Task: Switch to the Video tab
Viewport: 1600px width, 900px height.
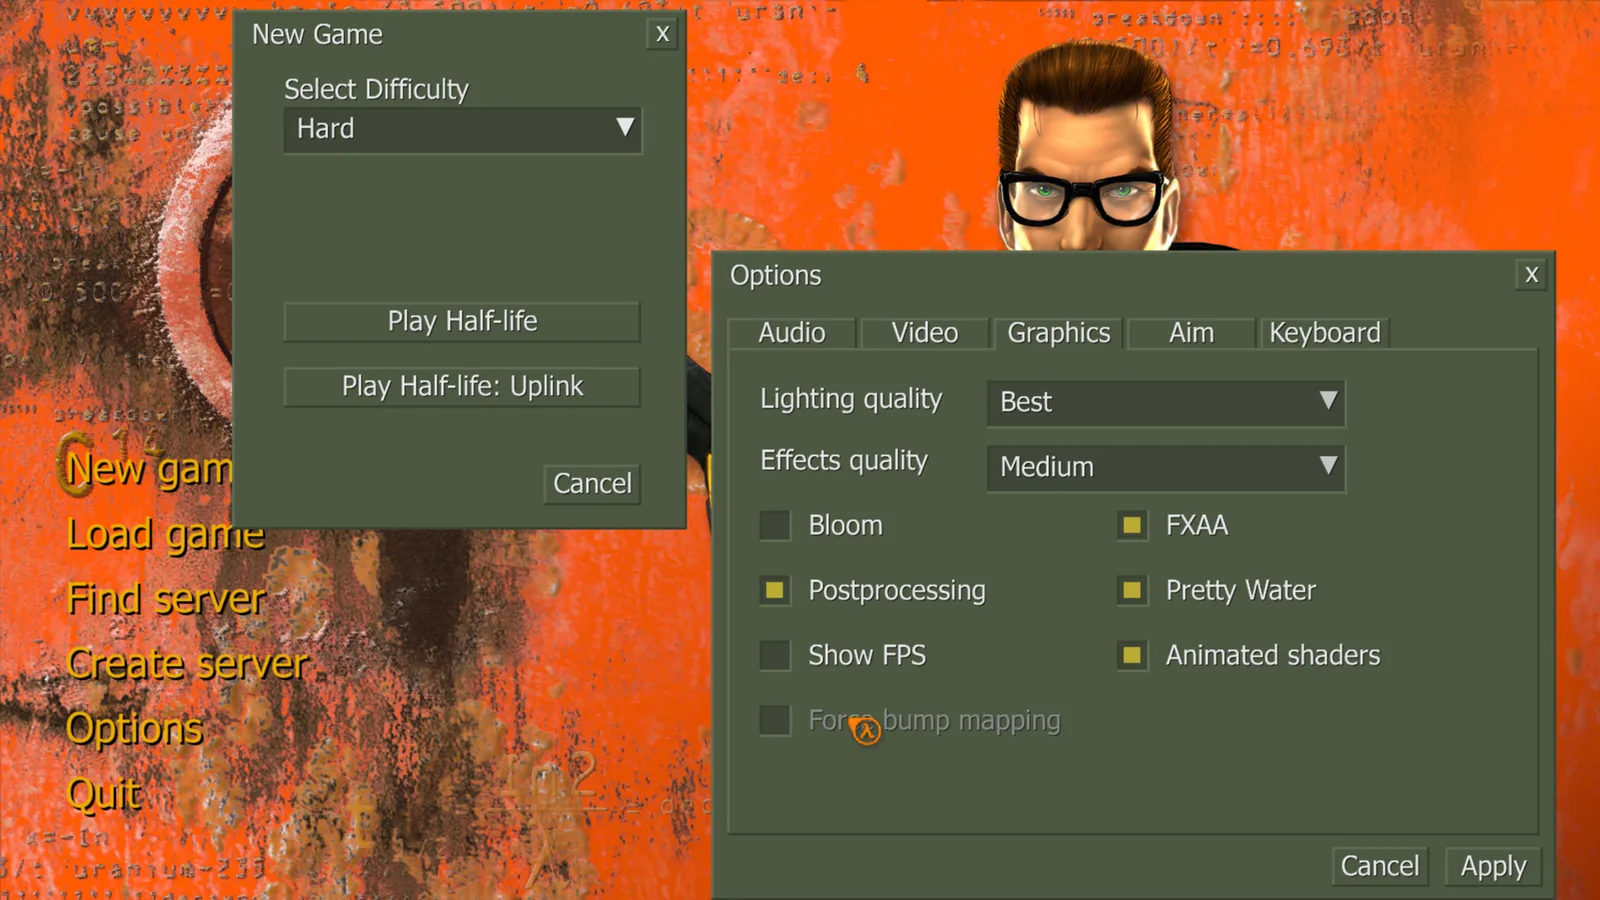Action: coord(925,333)
